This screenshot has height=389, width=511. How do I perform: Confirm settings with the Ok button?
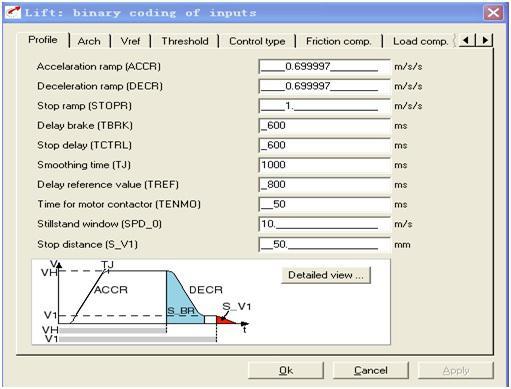point(286,370)
